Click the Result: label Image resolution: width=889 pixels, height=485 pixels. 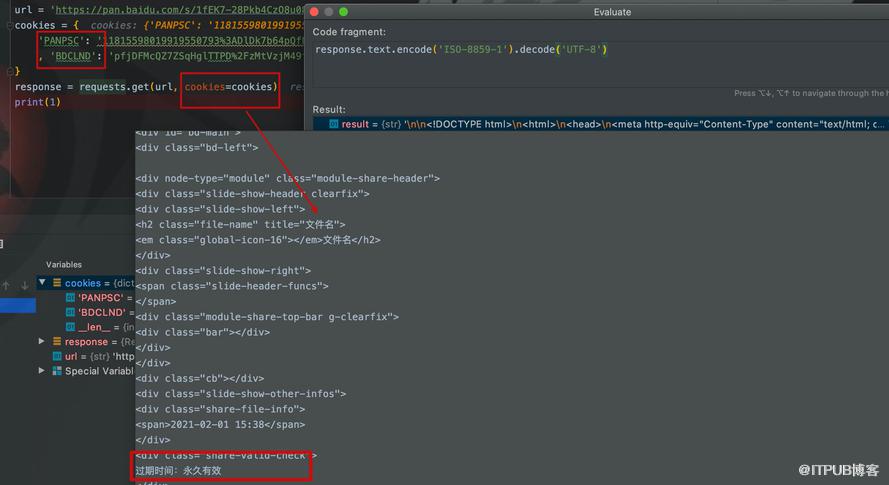coord(329,109)
